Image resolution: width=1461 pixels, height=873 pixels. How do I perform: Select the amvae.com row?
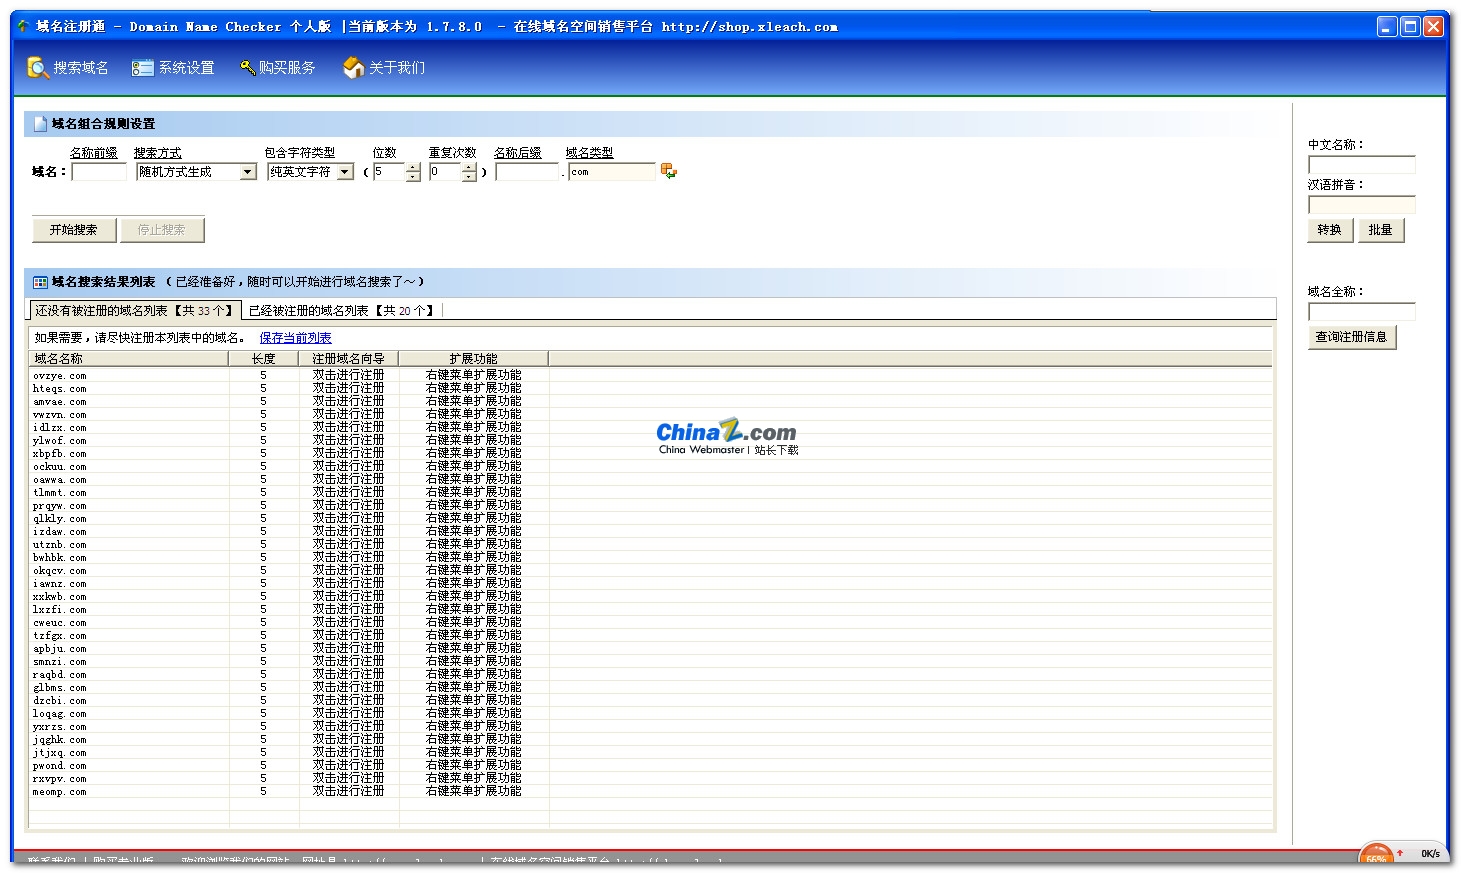pyautogui.click(x=650, y=401)
